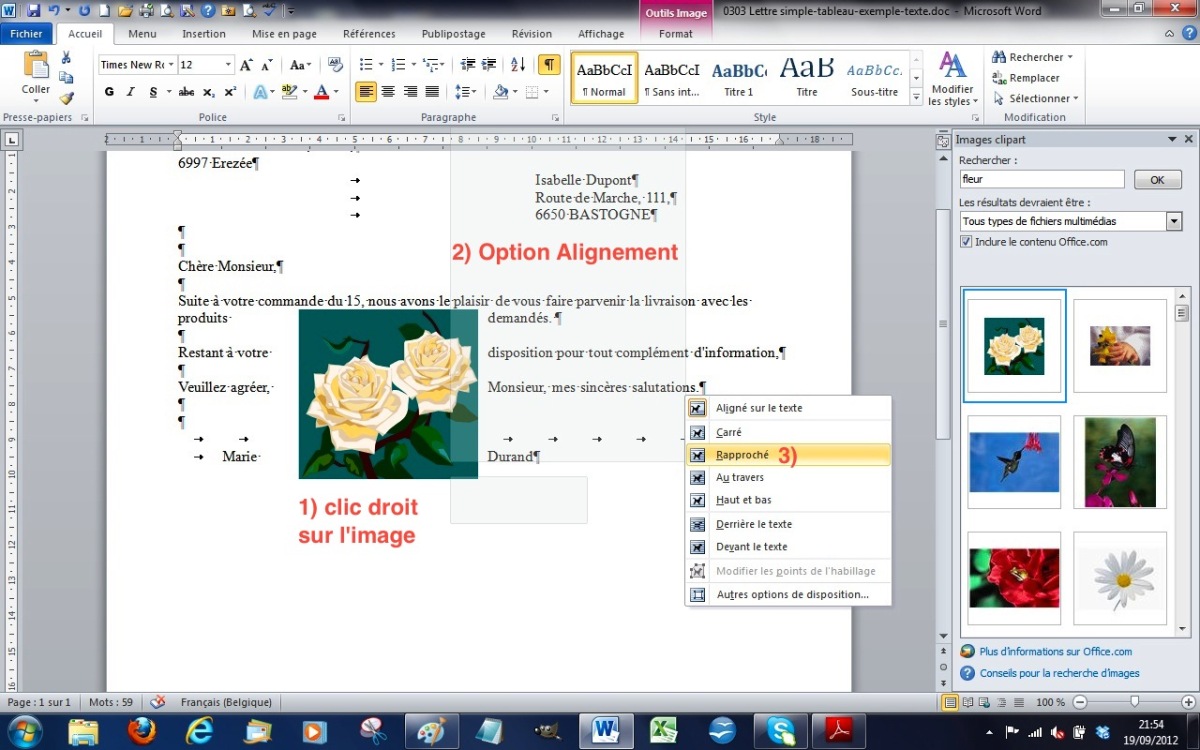Uncheck Inclure le contenu Office.com
Screen dimensions: 1200x750
point(966,242)
